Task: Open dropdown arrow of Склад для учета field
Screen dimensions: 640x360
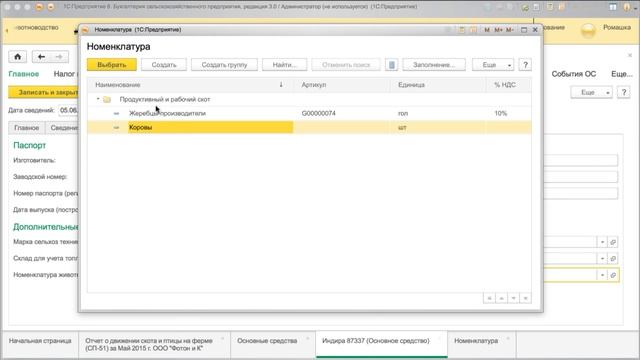Action: (x=602, y=258)
